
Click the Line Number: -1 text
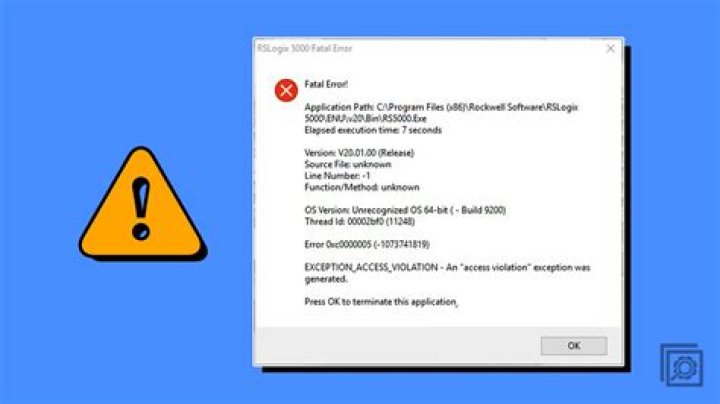[x=337, y=176]
